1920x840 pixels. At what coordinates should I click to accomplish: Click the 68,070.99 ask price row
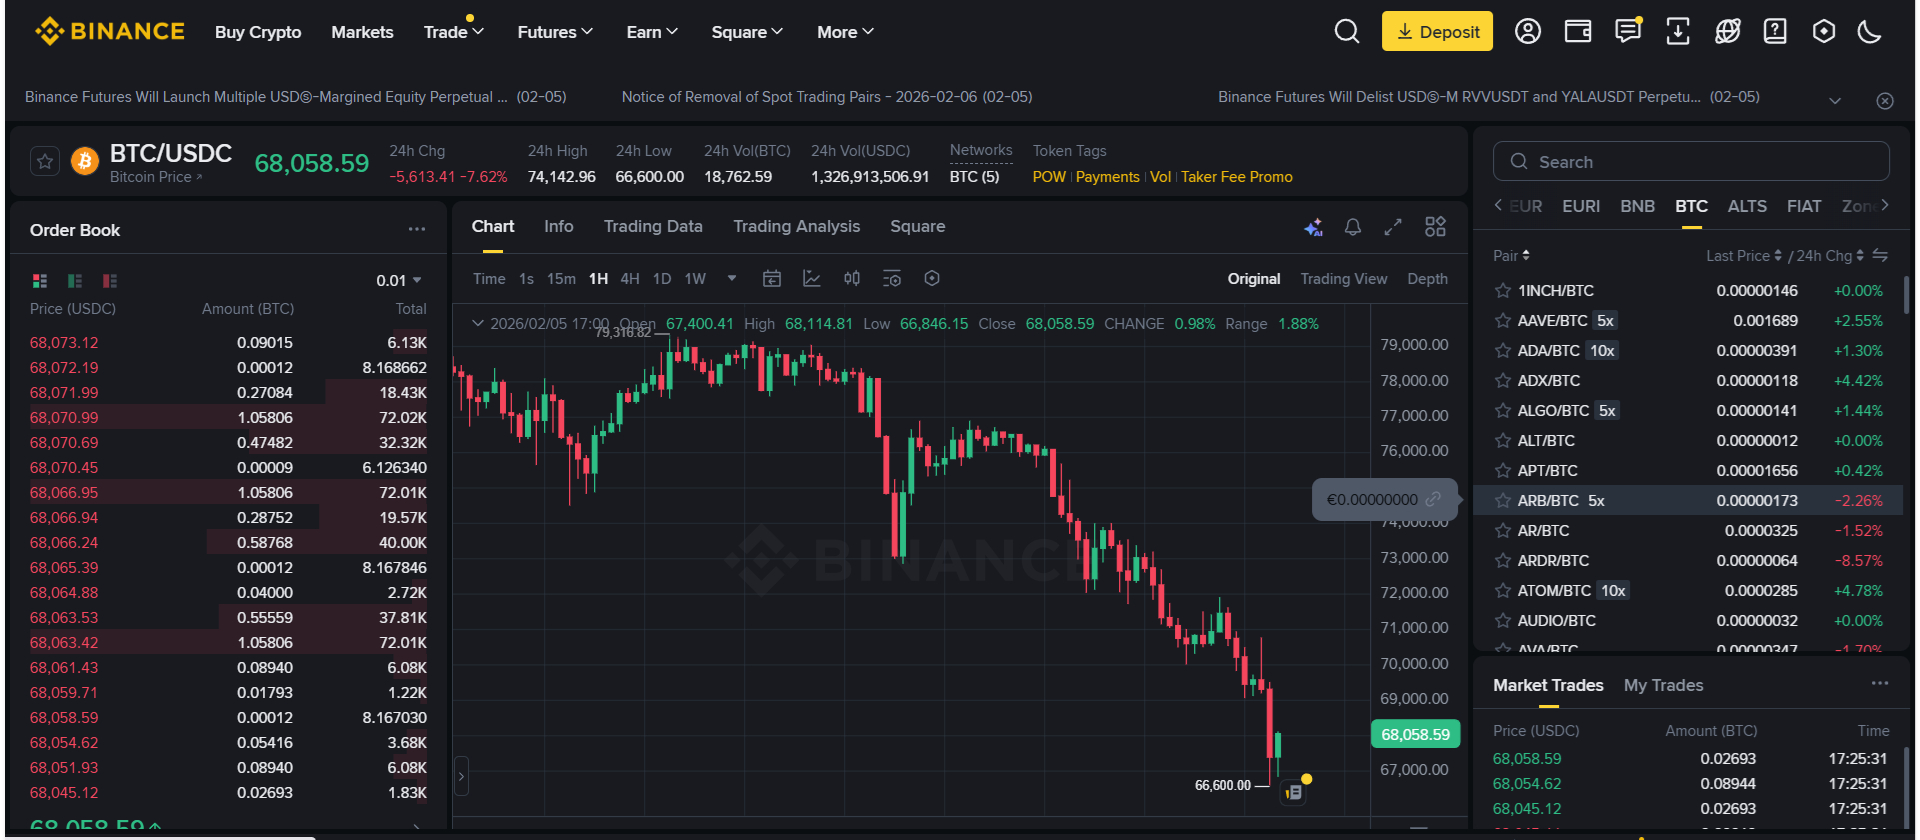tap(64, 418)
